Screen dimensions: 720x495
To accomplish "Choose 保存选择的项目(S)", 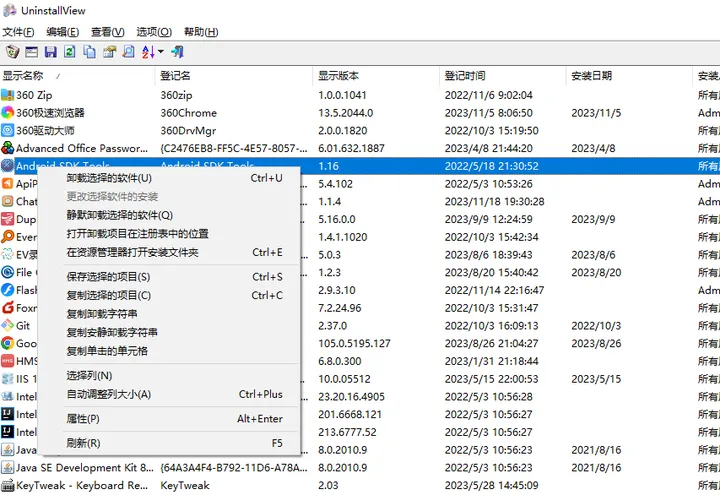I will point(169,277).
